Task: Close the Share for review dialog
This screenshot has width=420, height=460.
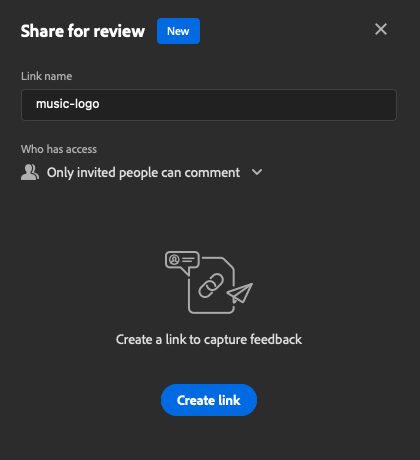Action: click(x=381, y=29)
